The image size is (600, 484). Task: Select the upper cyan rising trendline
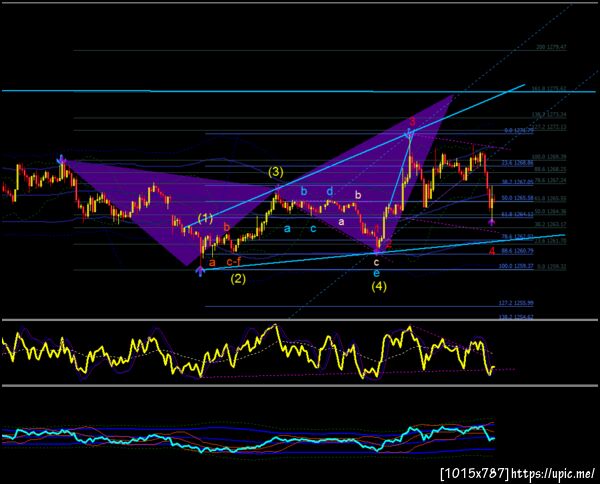[x=354, y=156]
